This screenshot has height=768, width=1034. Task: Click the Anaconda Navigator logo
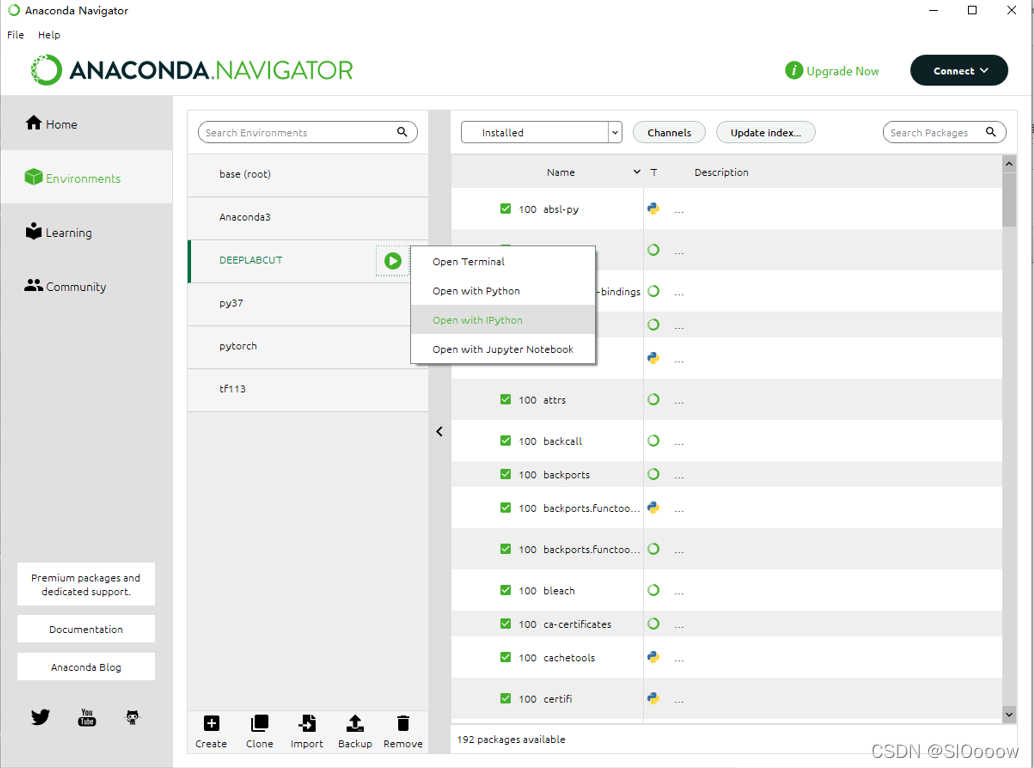tap(192, 70)
